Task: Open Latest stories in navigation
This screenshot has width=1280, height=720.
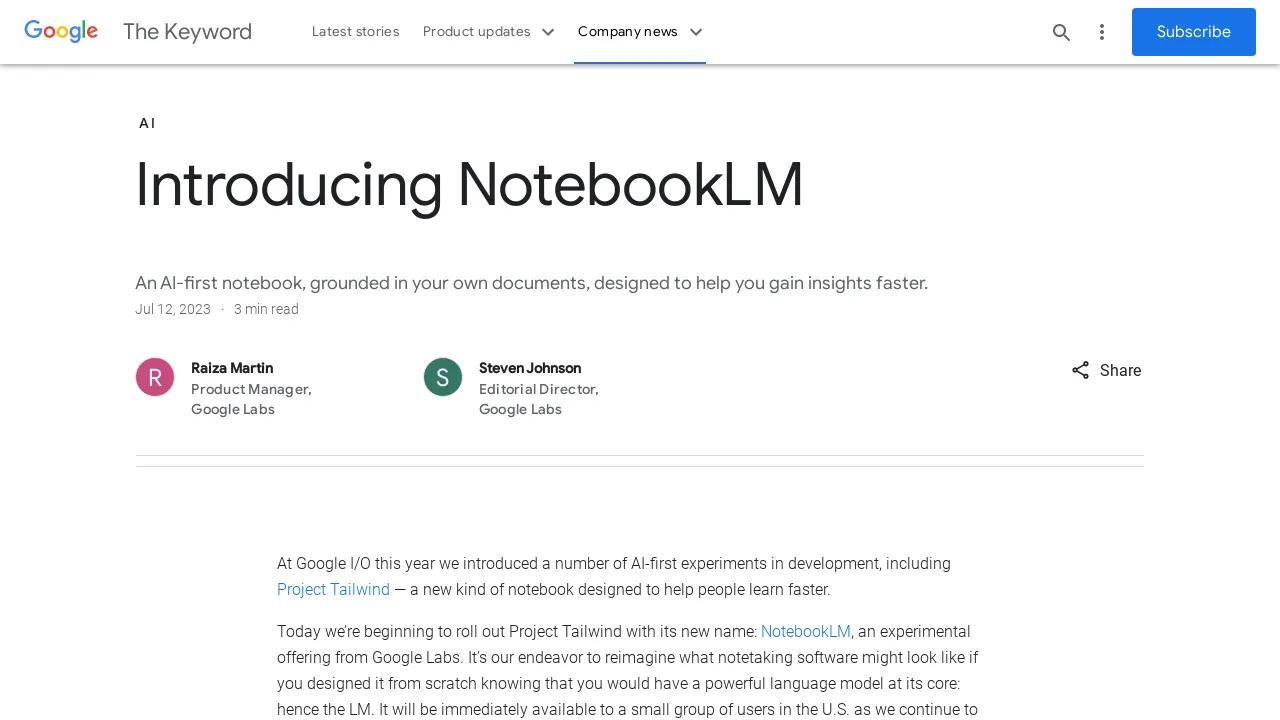Action: [x=355, y=32]
